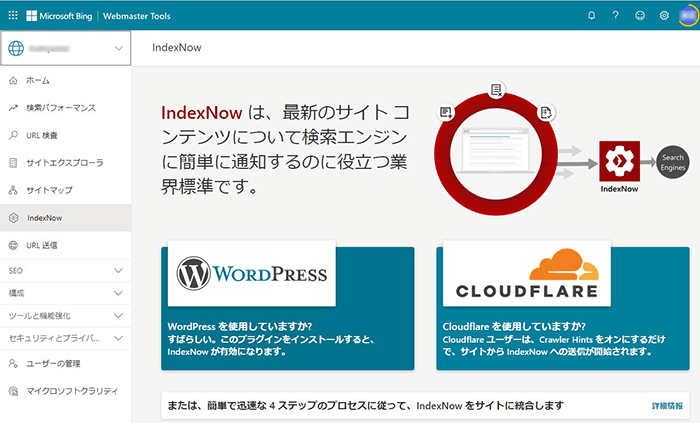Click the site explorer document icon
Screen dimensions: 700x423
point(13,163)
